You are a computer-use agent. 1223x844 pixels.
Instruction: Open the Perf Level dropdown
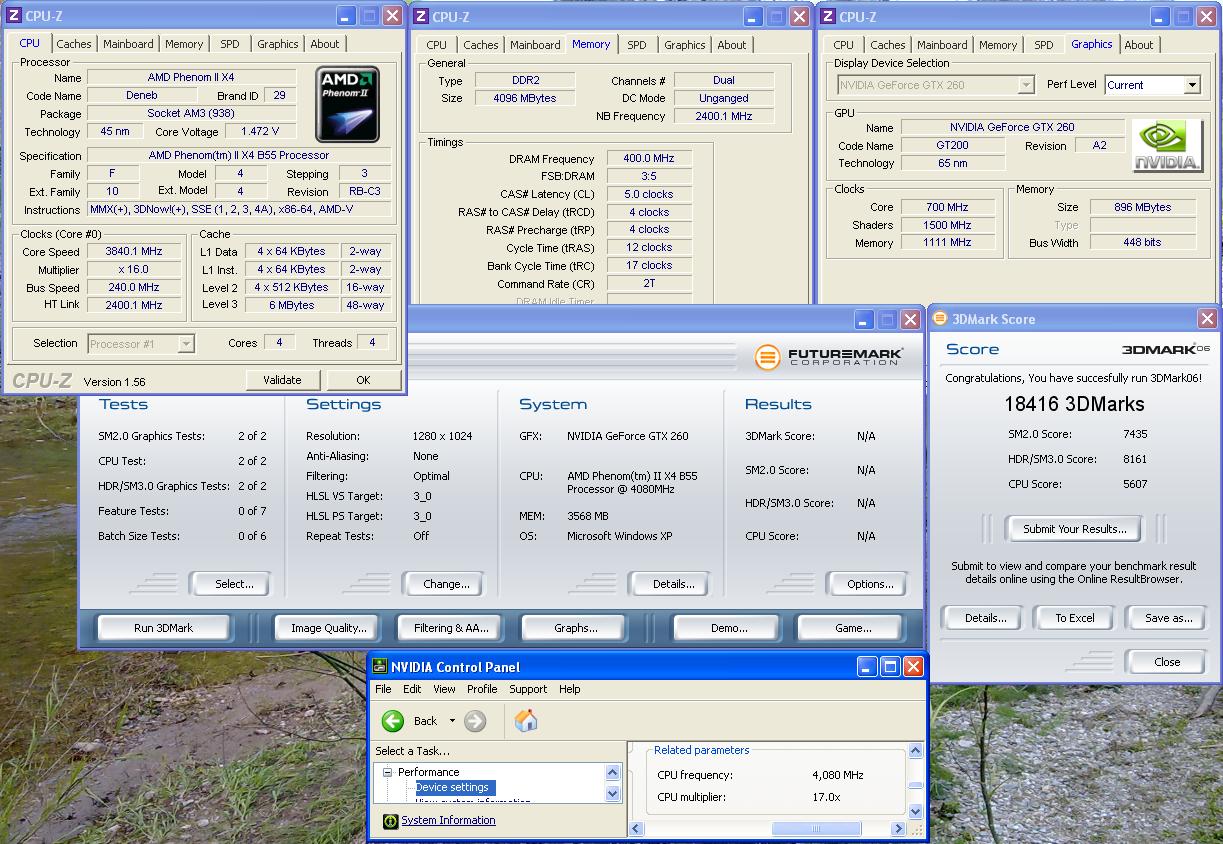click(x=1191, y=85)
